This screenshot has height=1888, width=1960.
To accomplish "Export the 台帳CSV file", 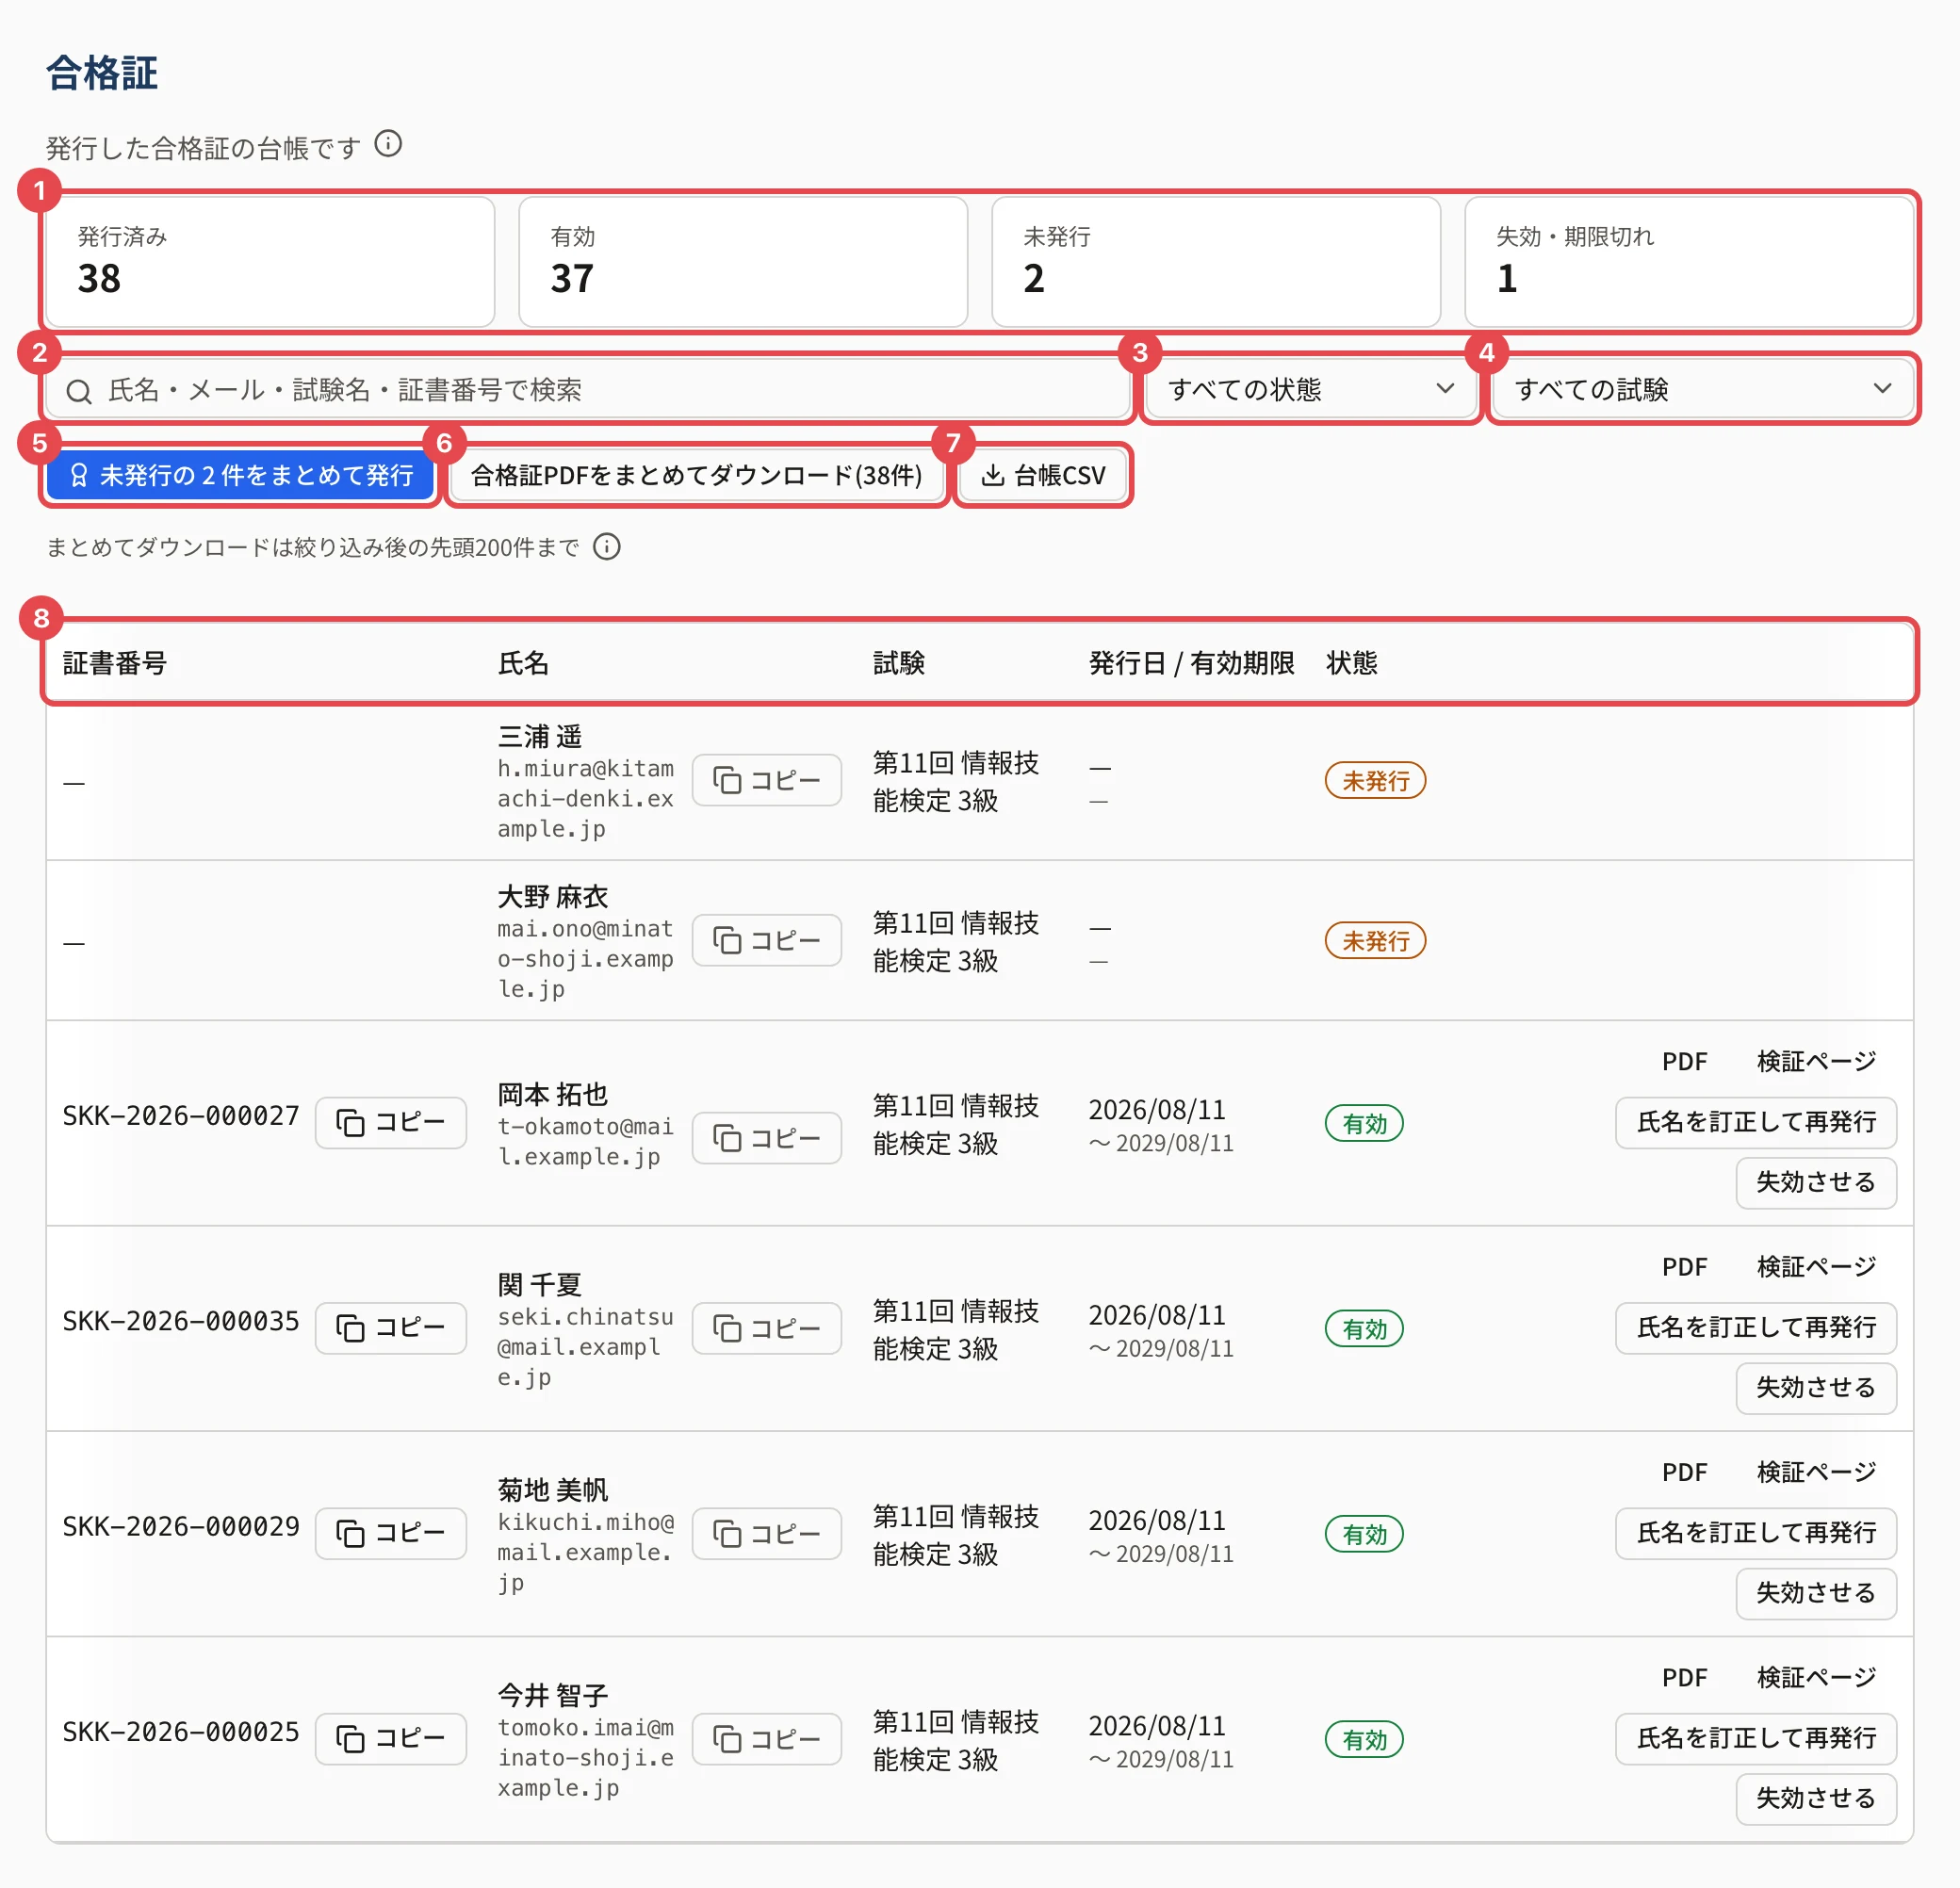I will (x=1043, y=475).
